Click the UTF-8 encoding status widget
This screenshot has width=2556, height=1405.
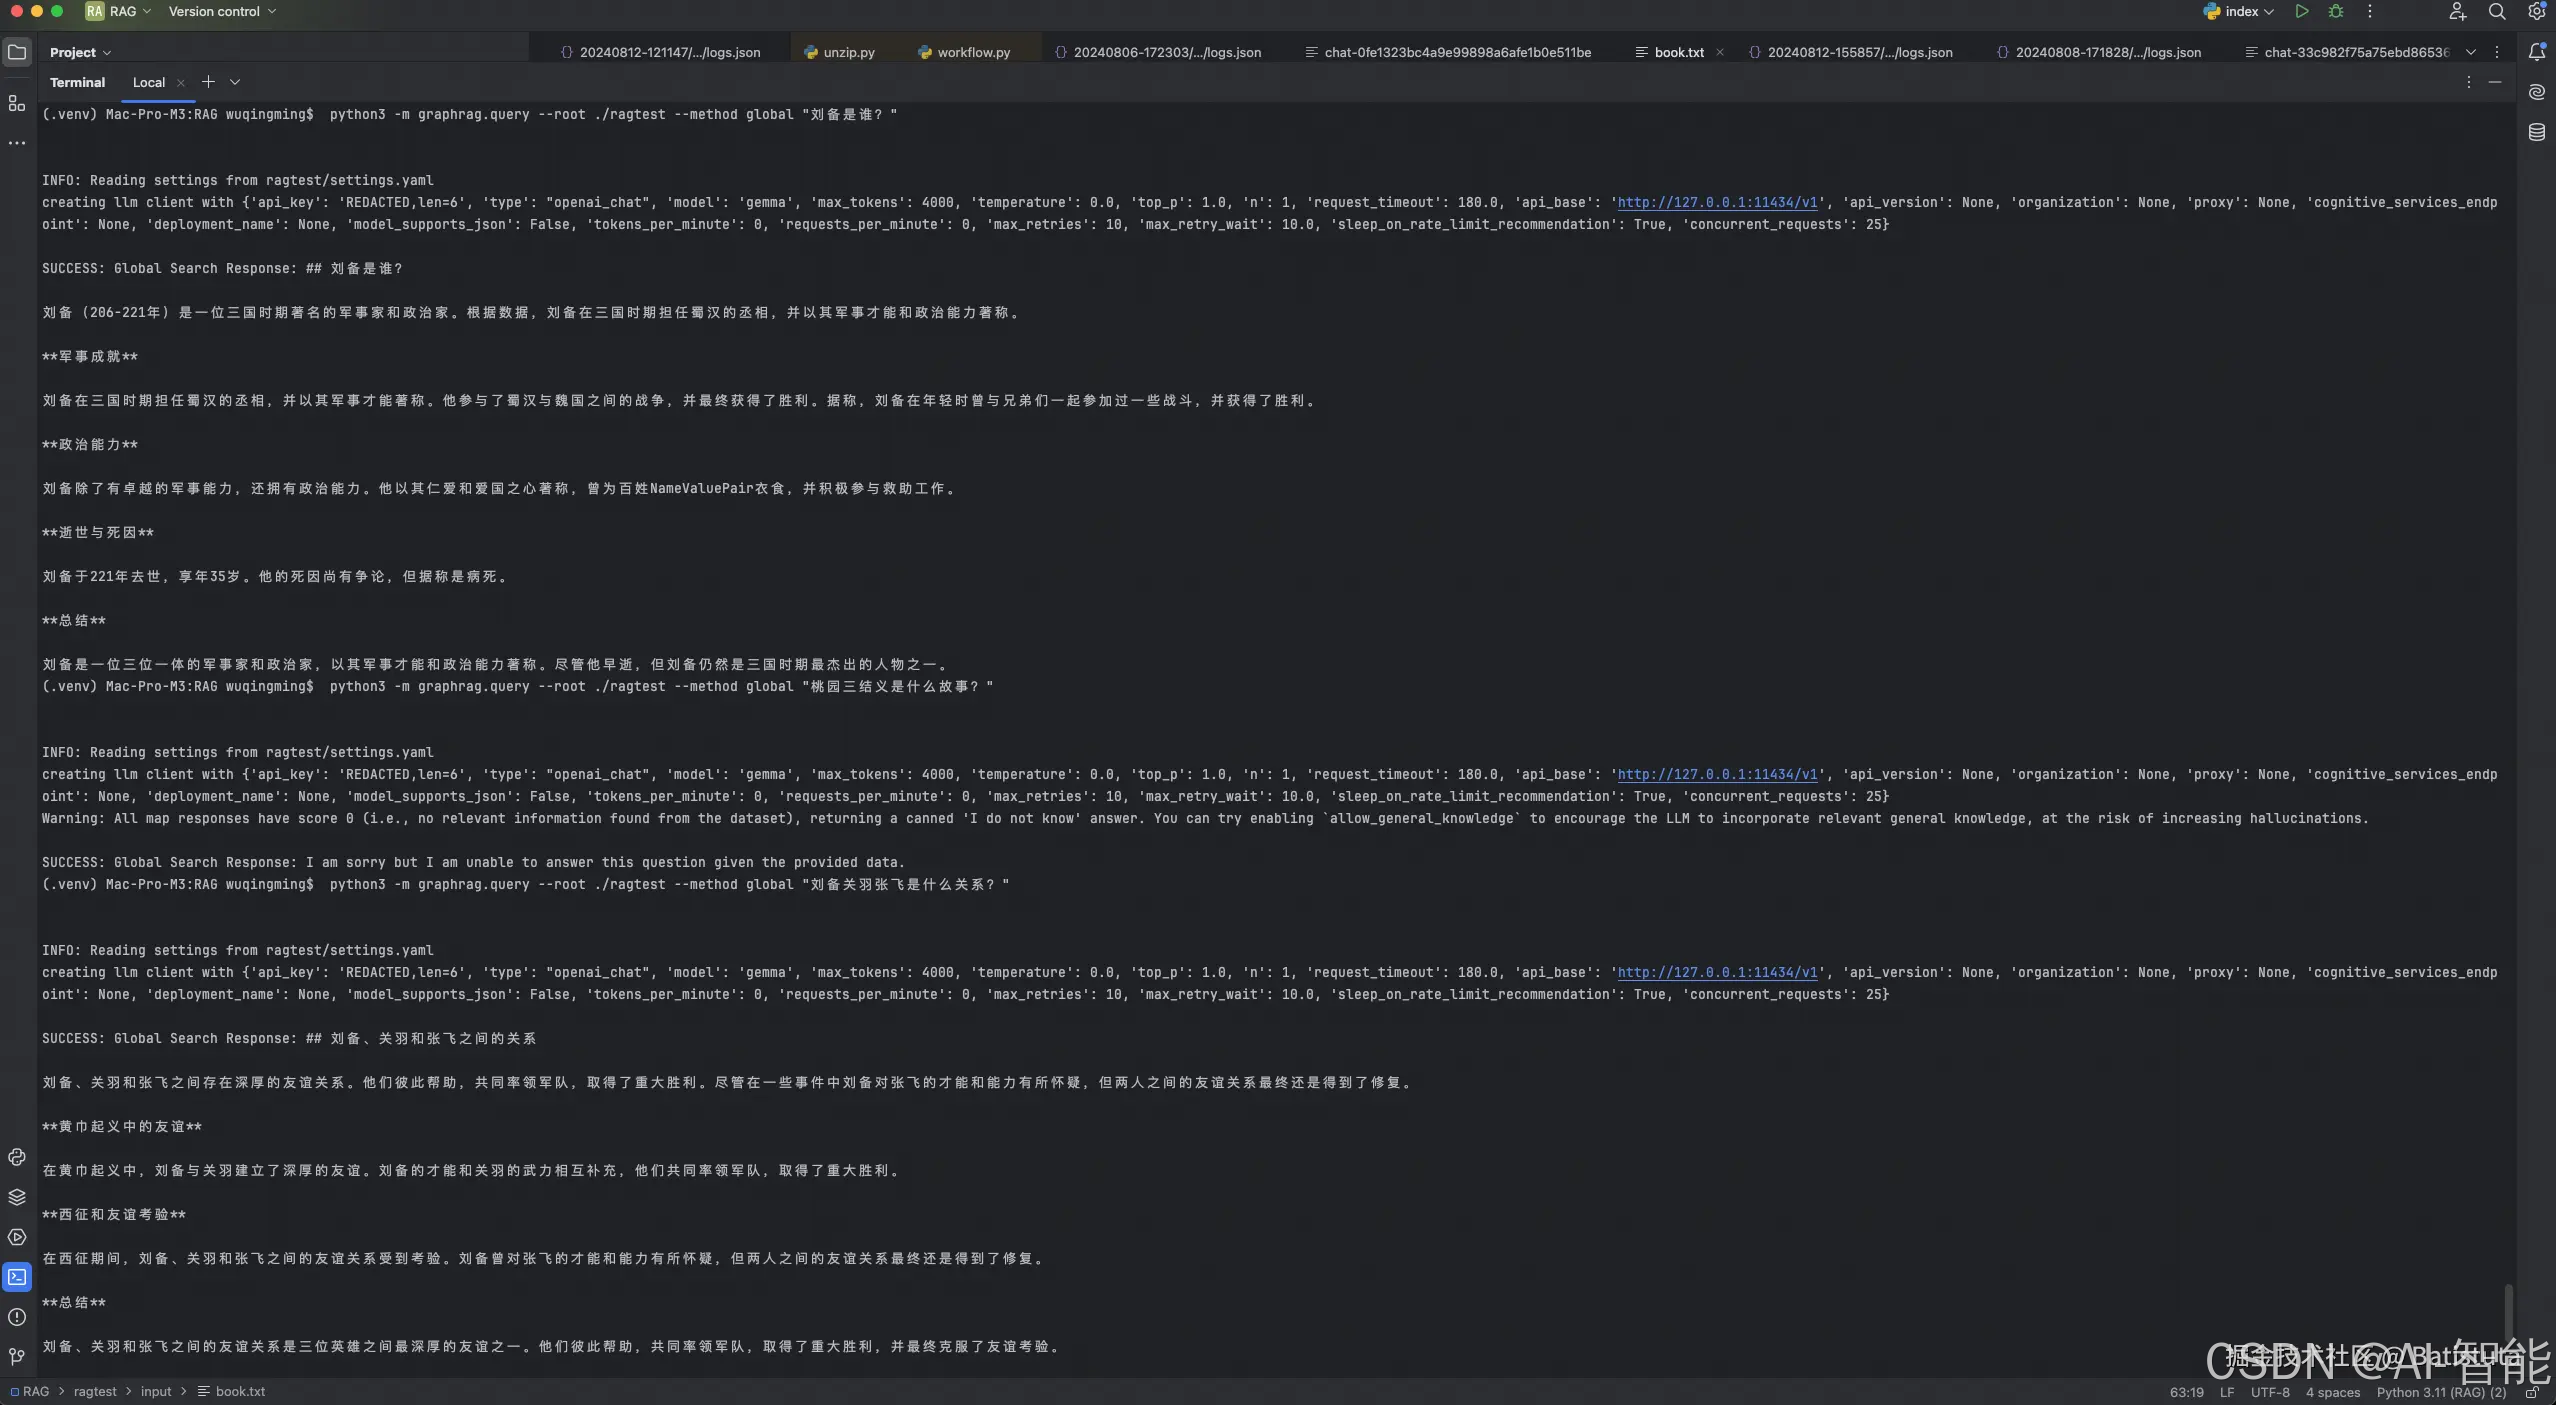tap(2270, 1392)
